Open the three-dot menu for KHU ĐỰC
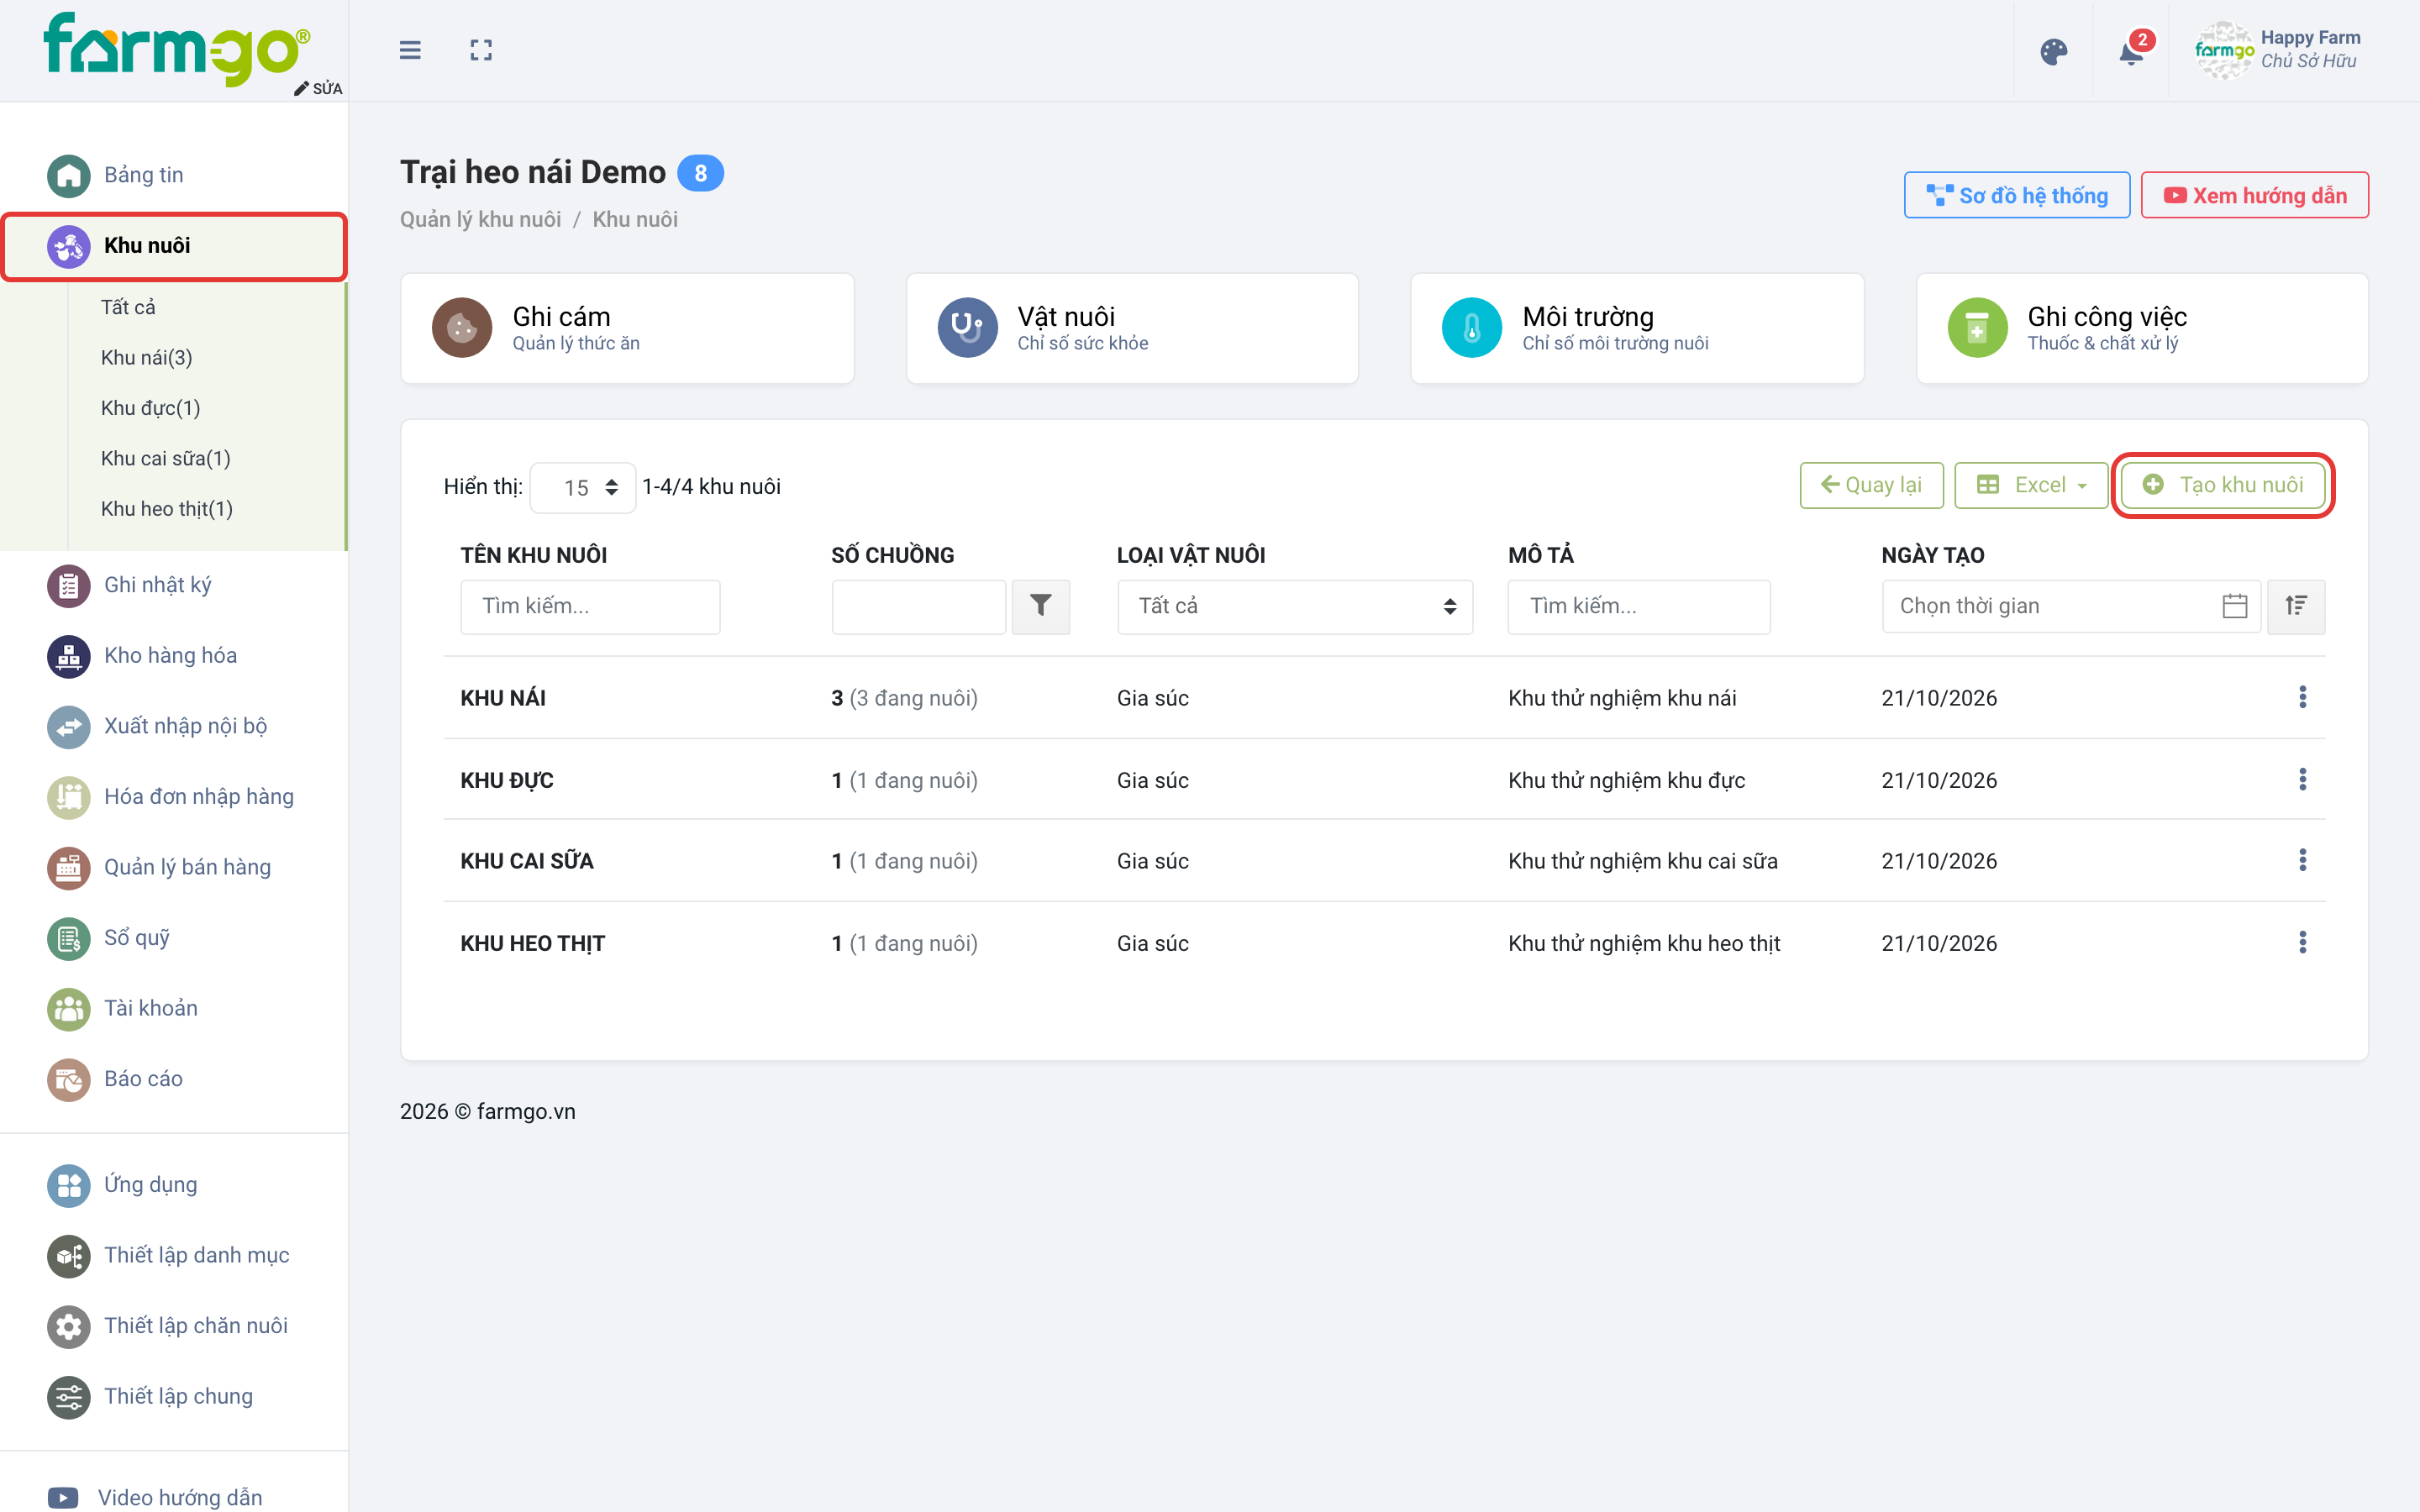Image resolution: width=2420 pixels, height=1512 pixels. pyautogui.click(x=2303, y=779)
